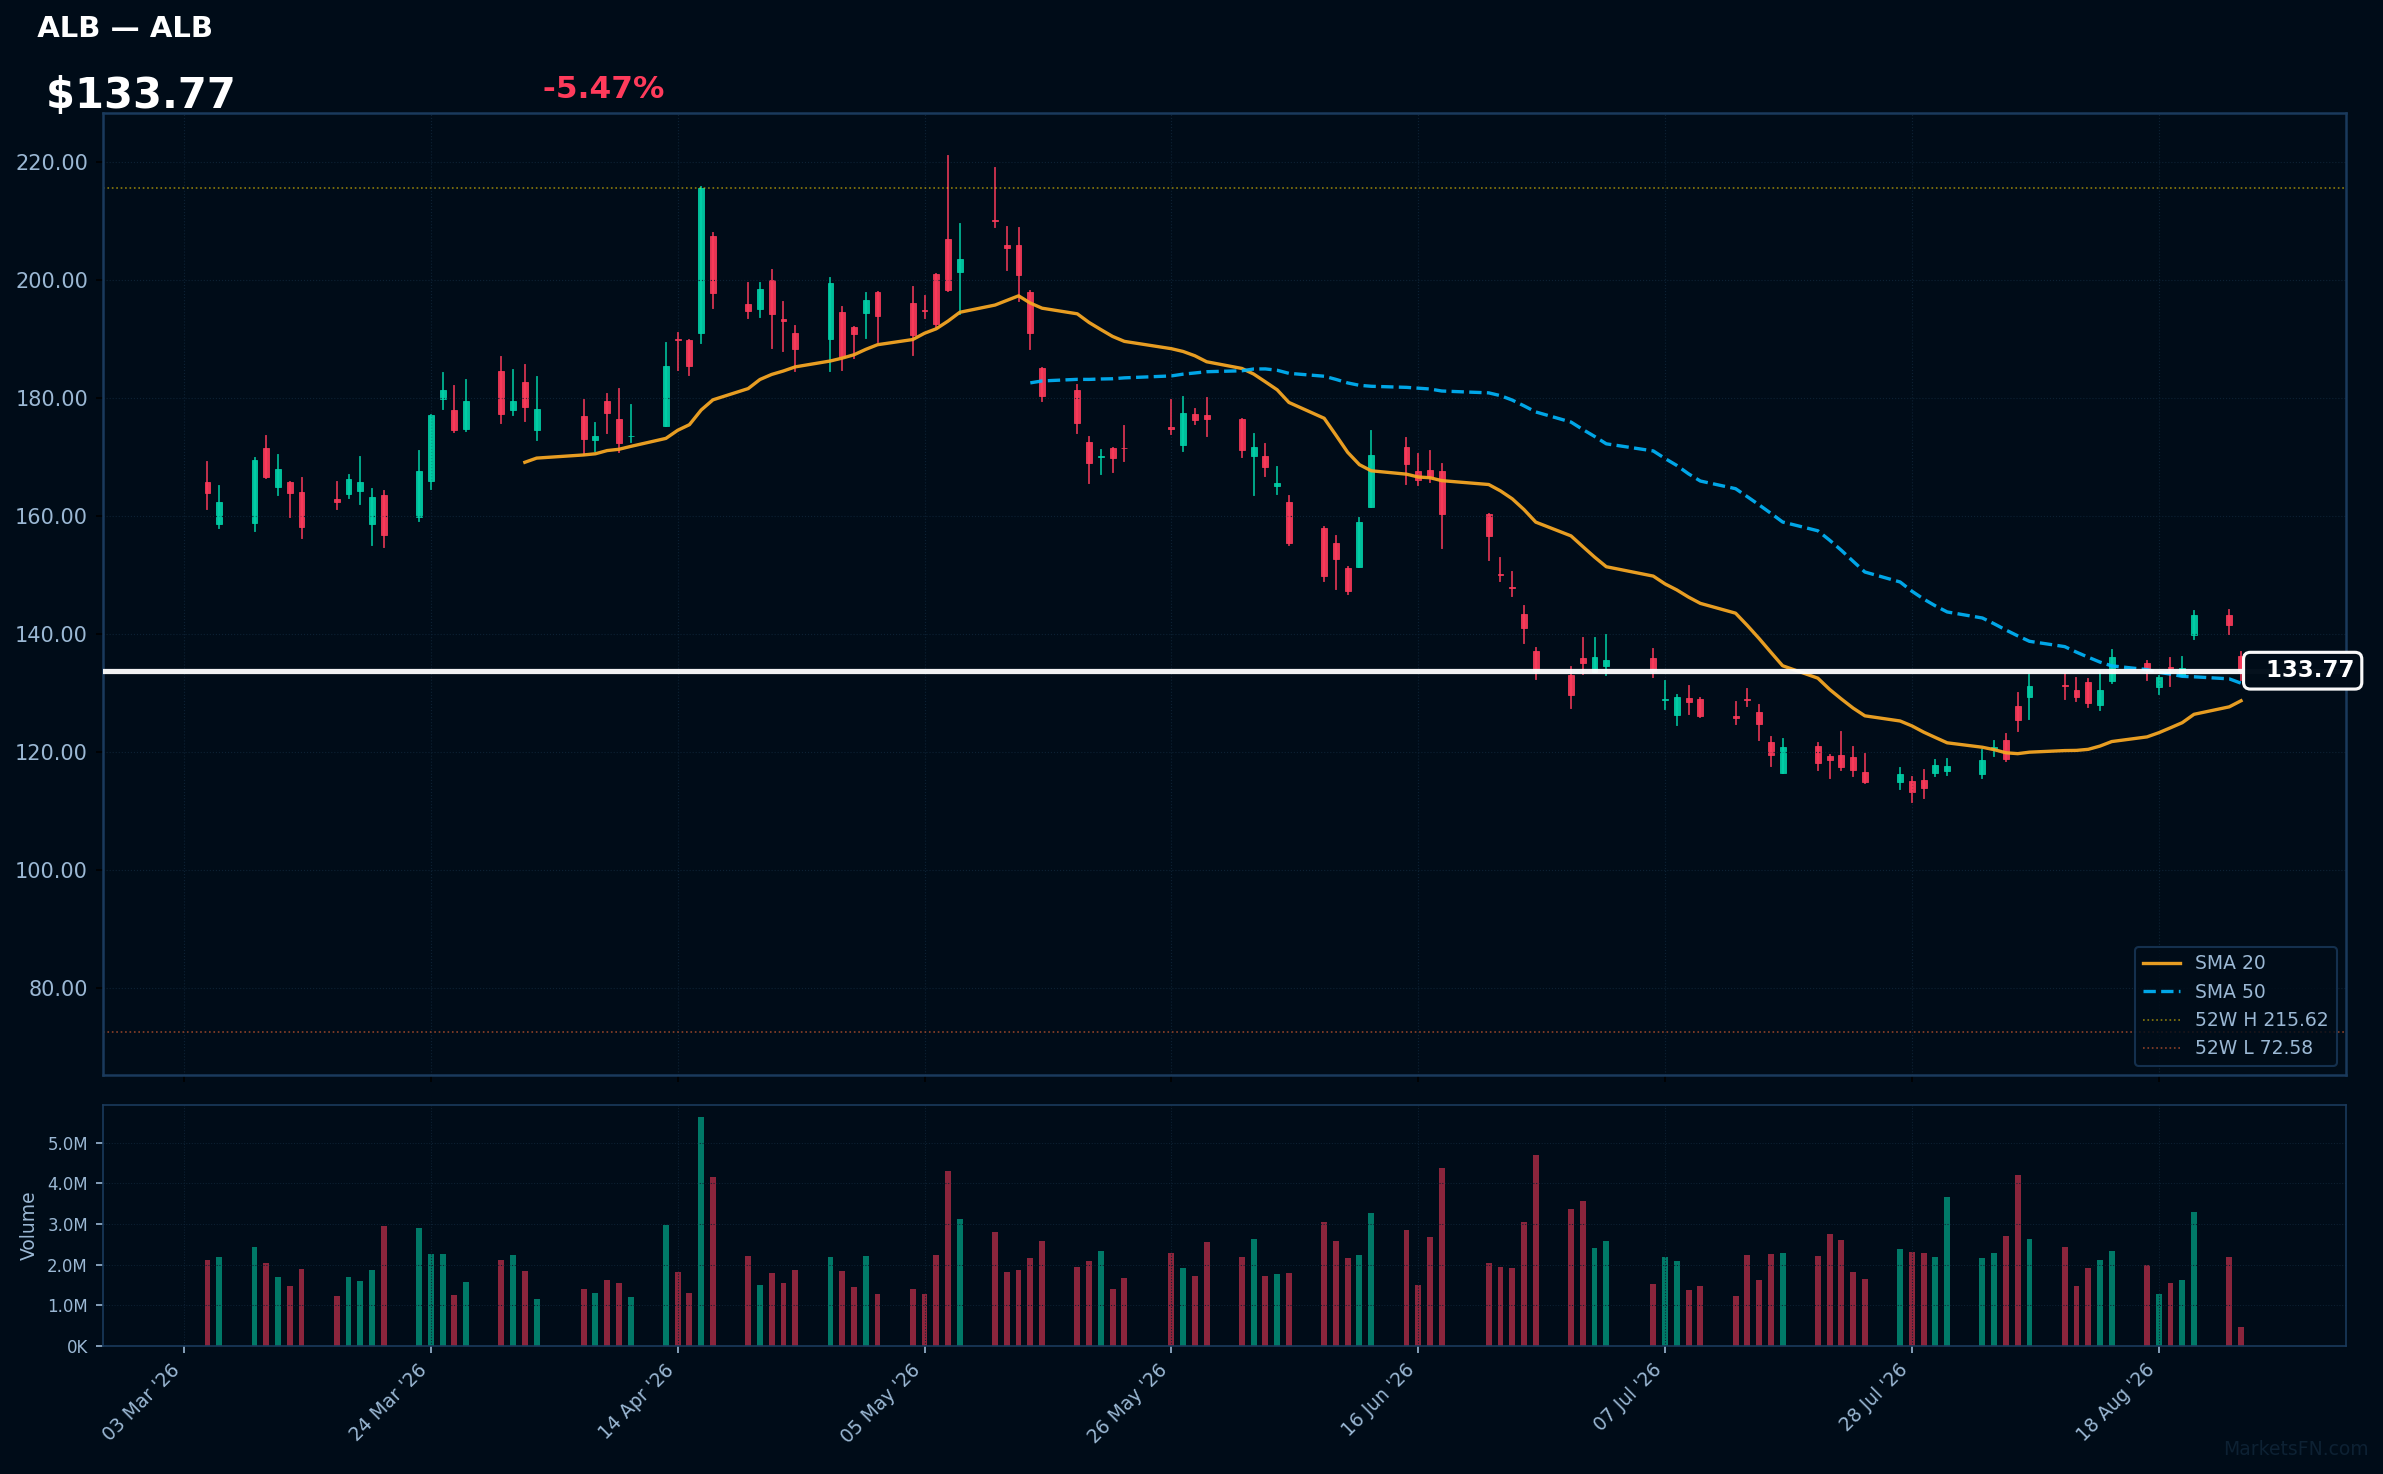The image size is (2383, 1474).
Task: Click the 05 May '26 date label
Action: click(x=880, y=1401)
